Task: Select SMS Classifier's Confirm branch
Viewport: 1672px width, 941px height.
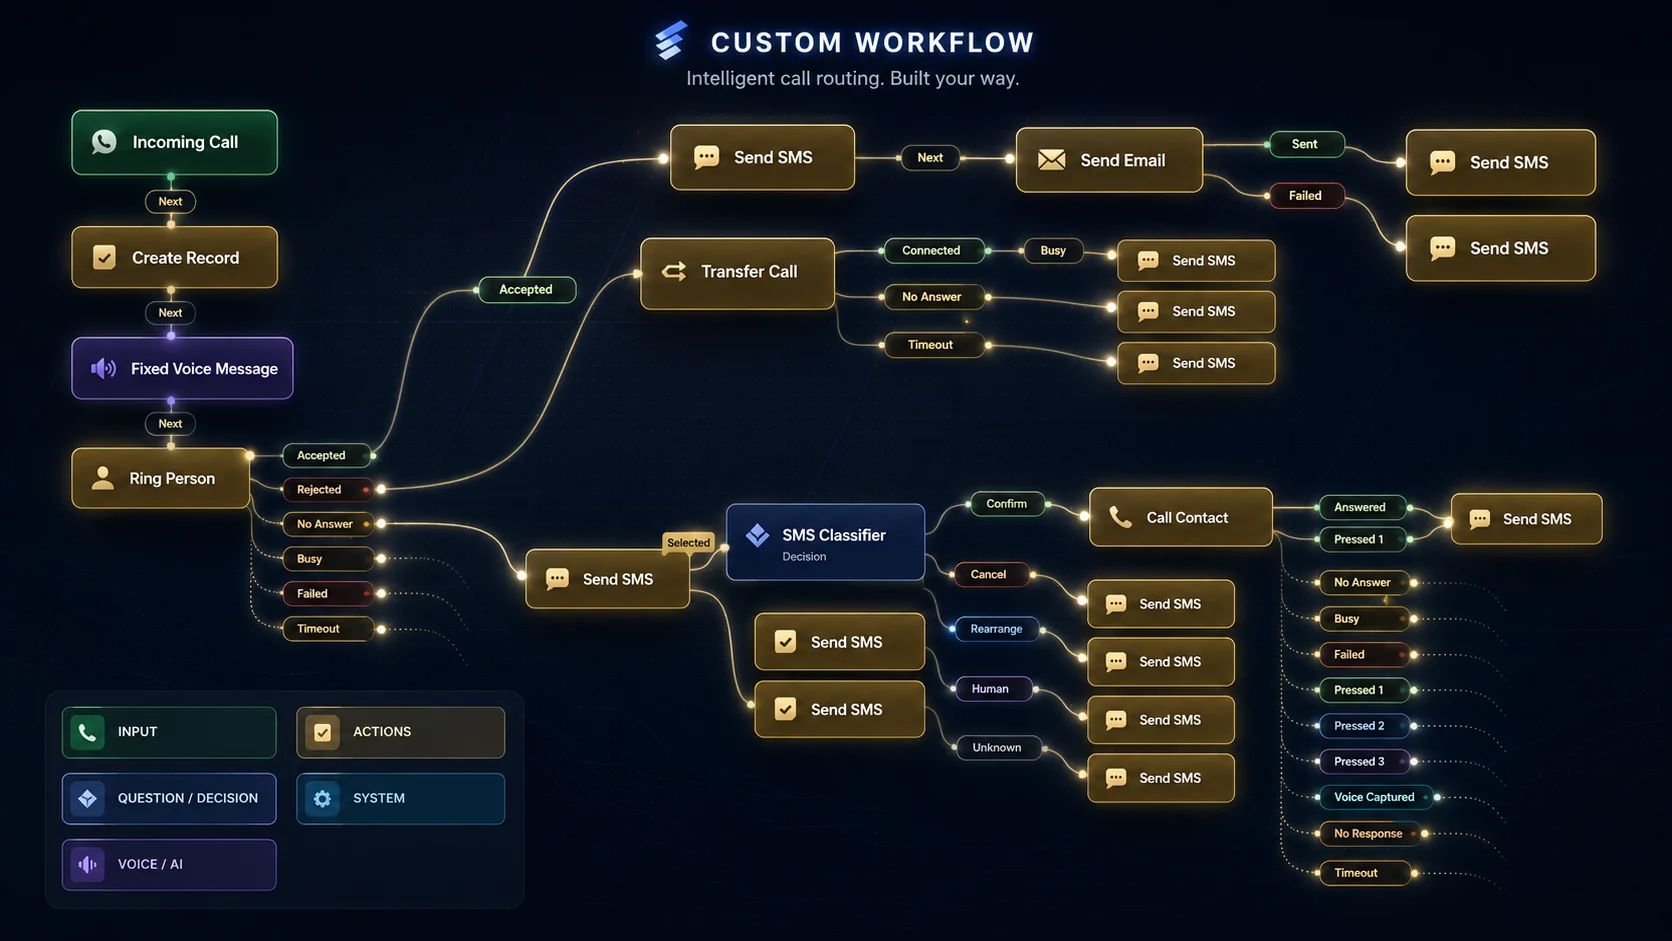Action: click(1007, 504)
